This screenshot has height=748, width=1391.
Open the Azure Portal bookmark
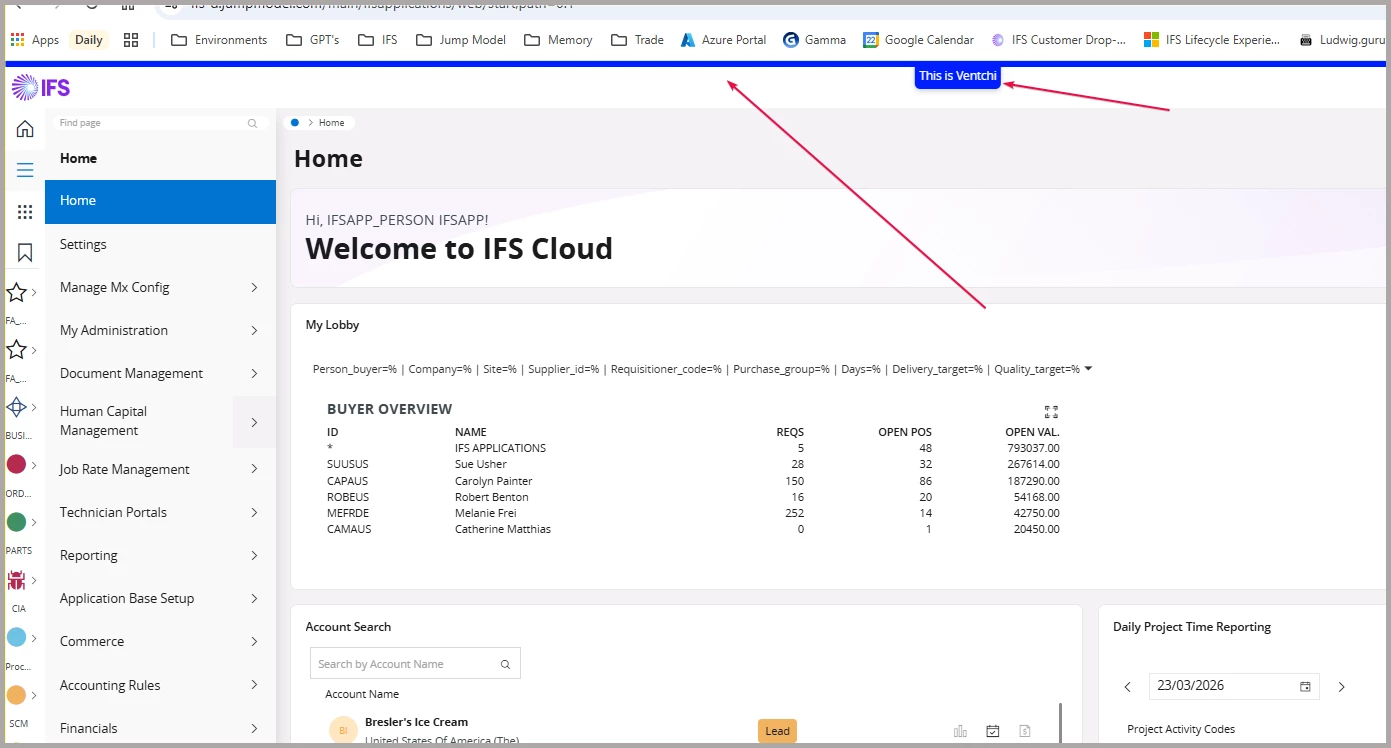point(723,40)
